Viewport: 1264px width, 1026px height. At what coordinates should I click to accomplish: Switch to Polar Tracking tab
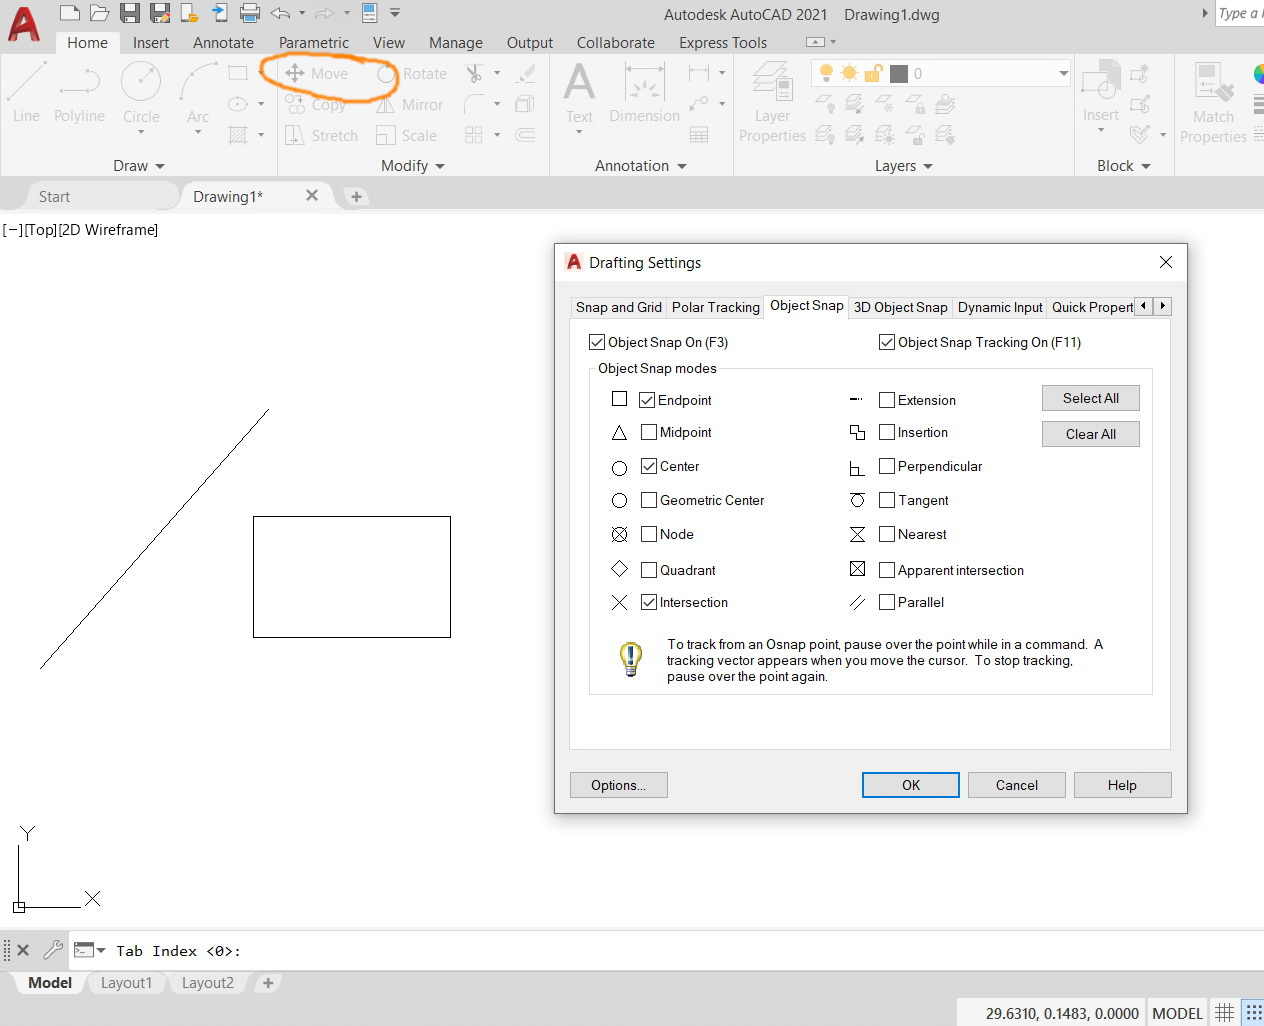(716, 307)
